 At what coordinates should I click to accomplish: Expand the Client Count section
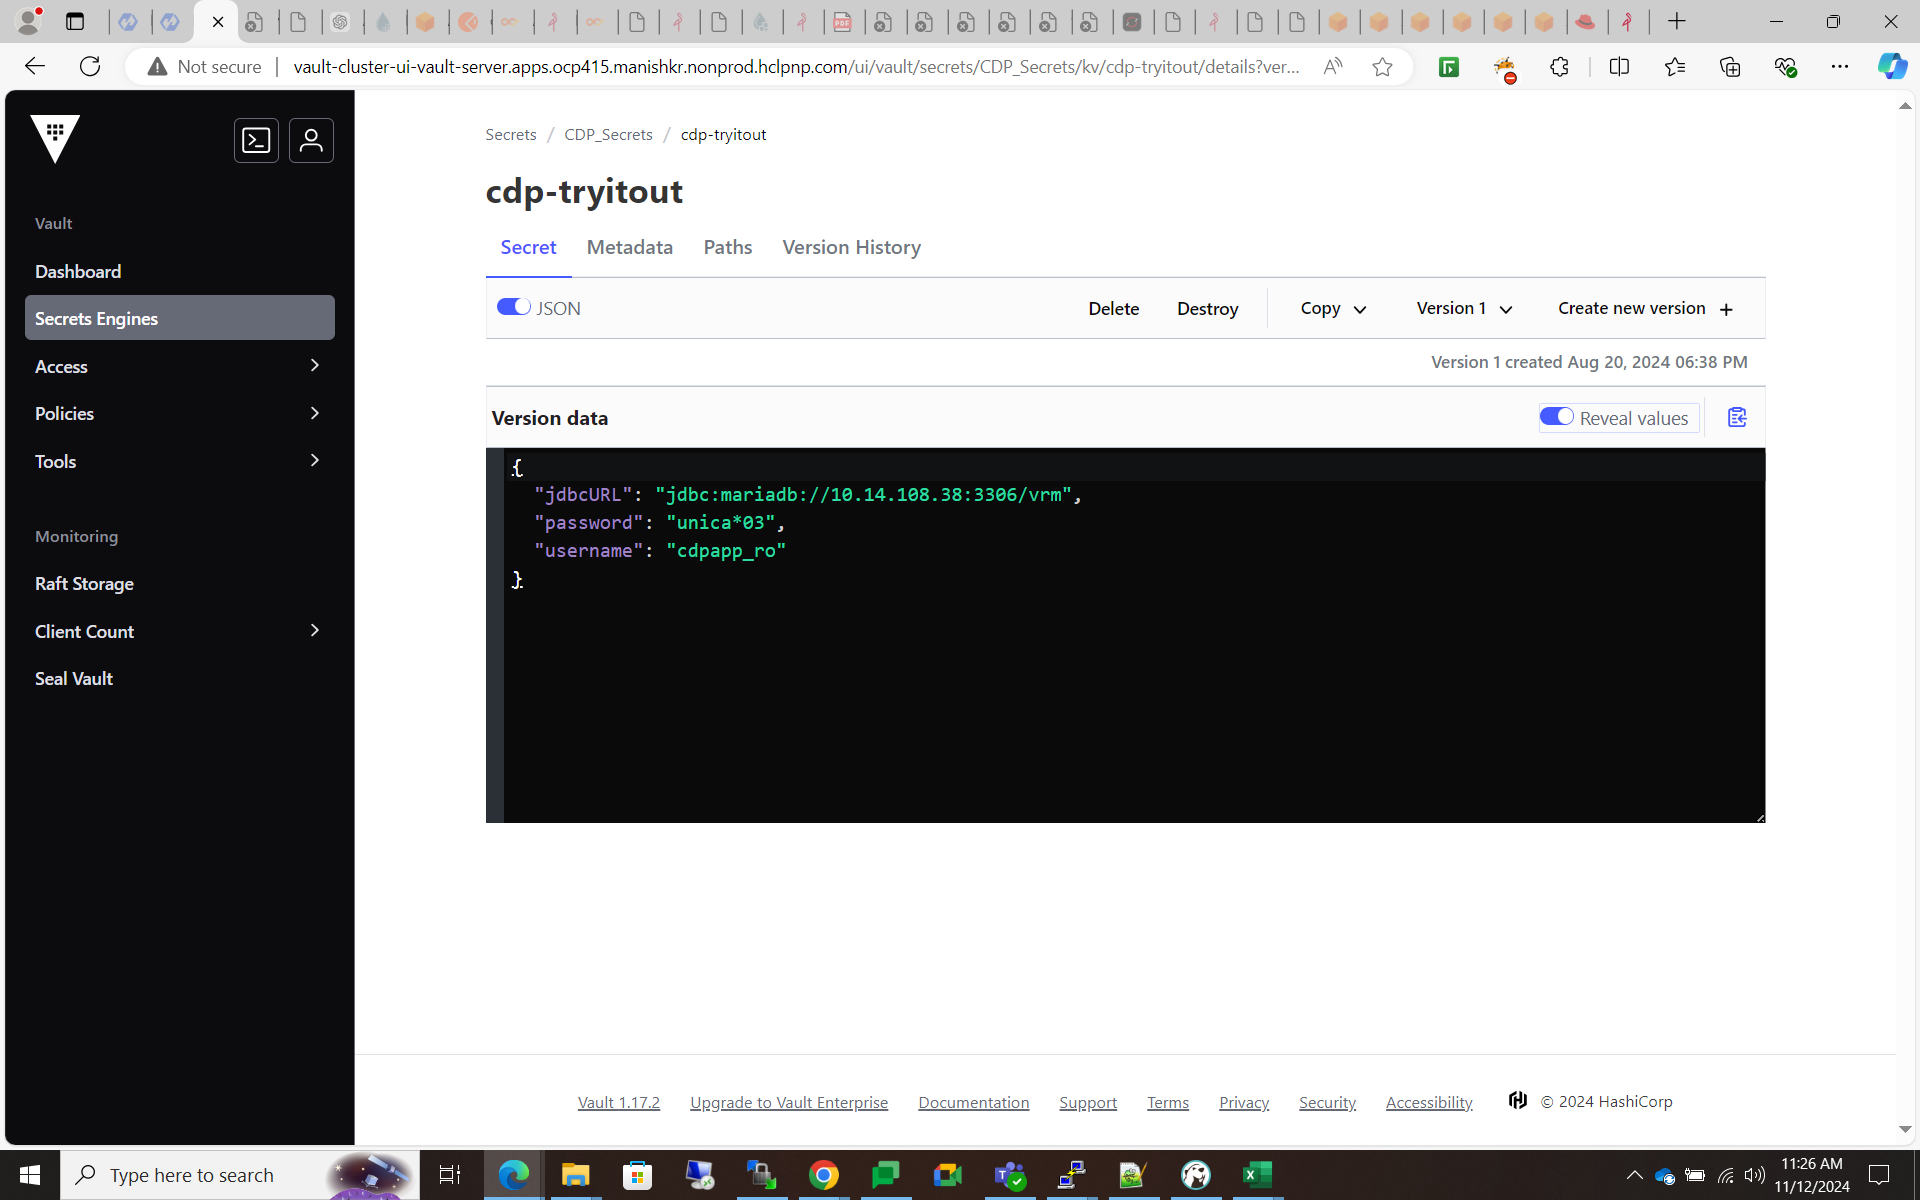tap(180, 631)
